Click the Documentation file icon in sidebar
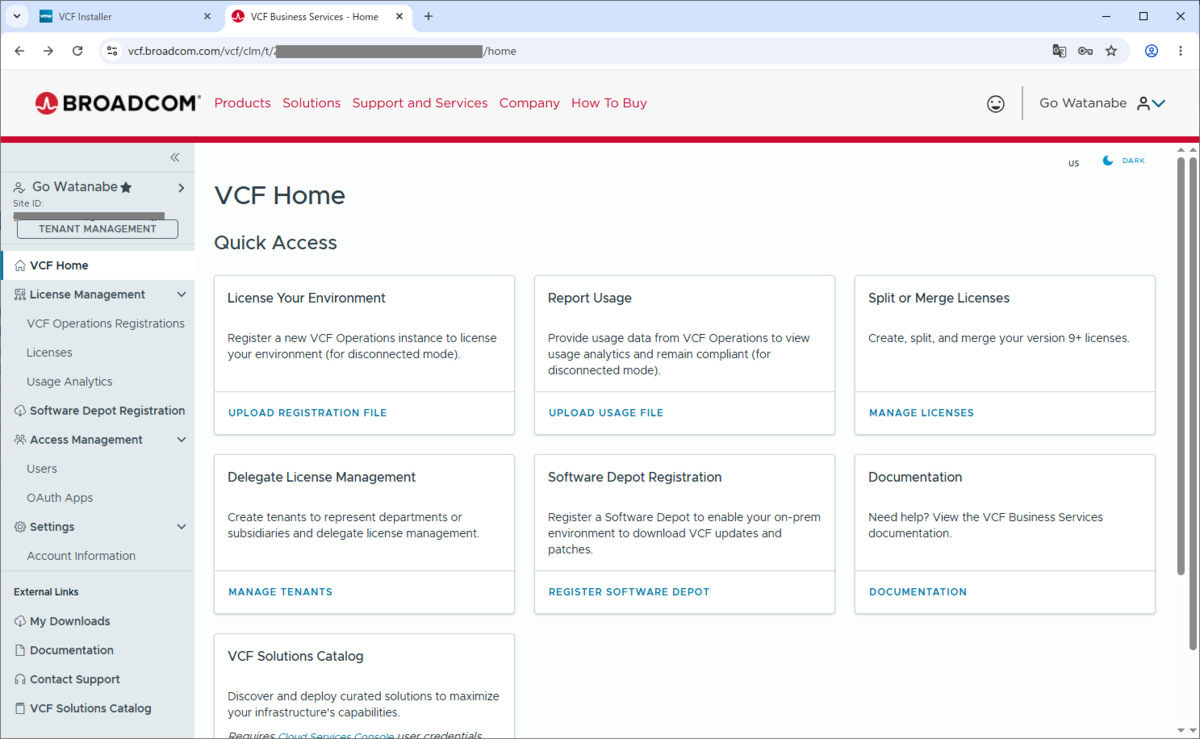 click(20, 650)
